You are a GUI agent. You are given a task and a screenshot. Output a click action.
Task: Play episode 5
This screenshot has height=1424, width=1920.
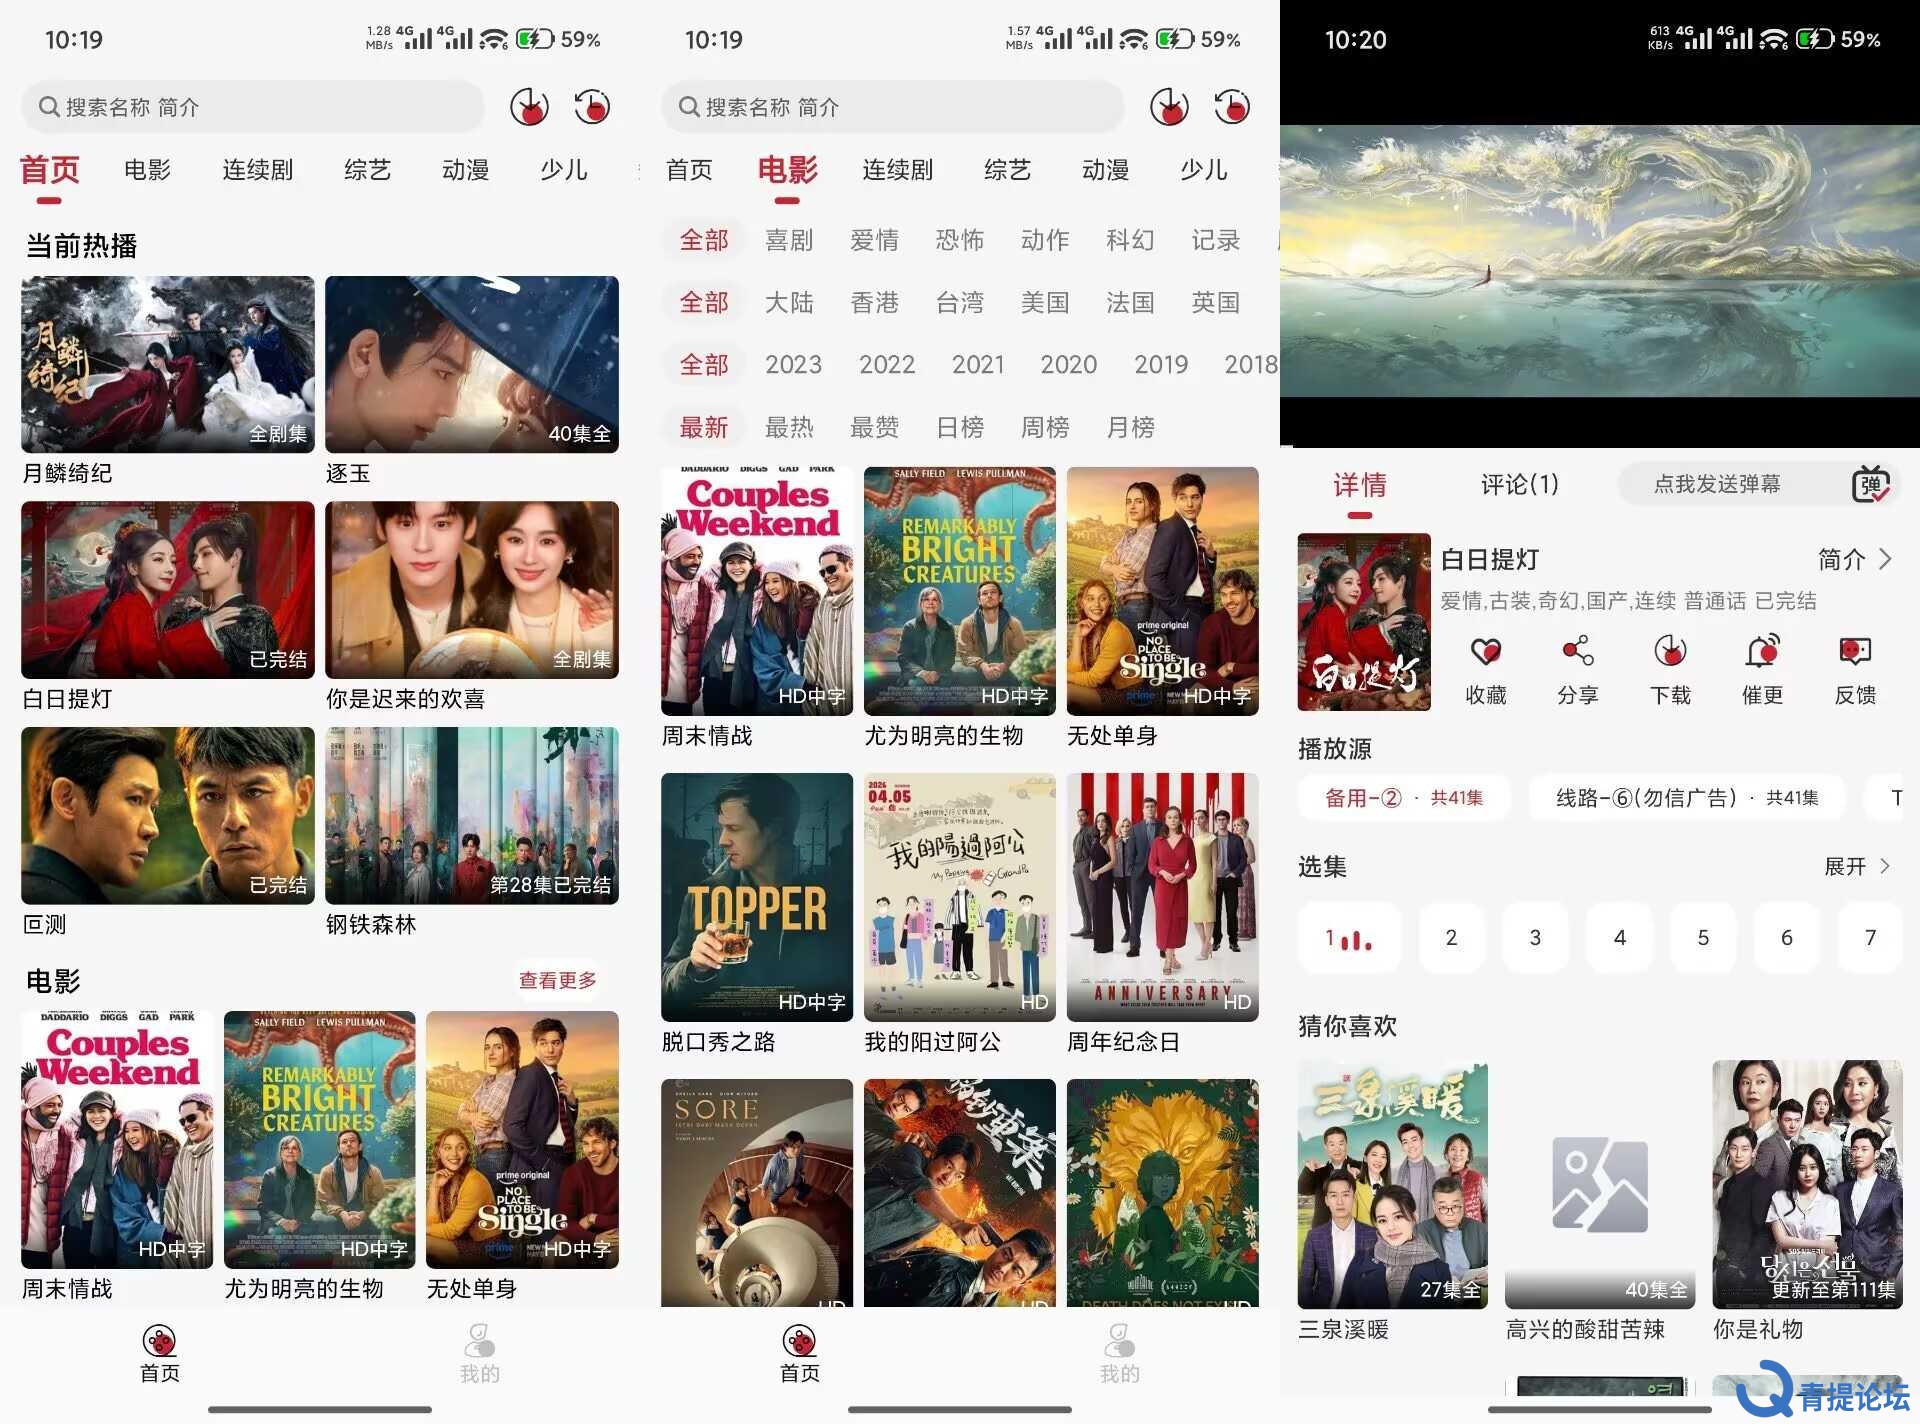click(x=1703, y=938)
